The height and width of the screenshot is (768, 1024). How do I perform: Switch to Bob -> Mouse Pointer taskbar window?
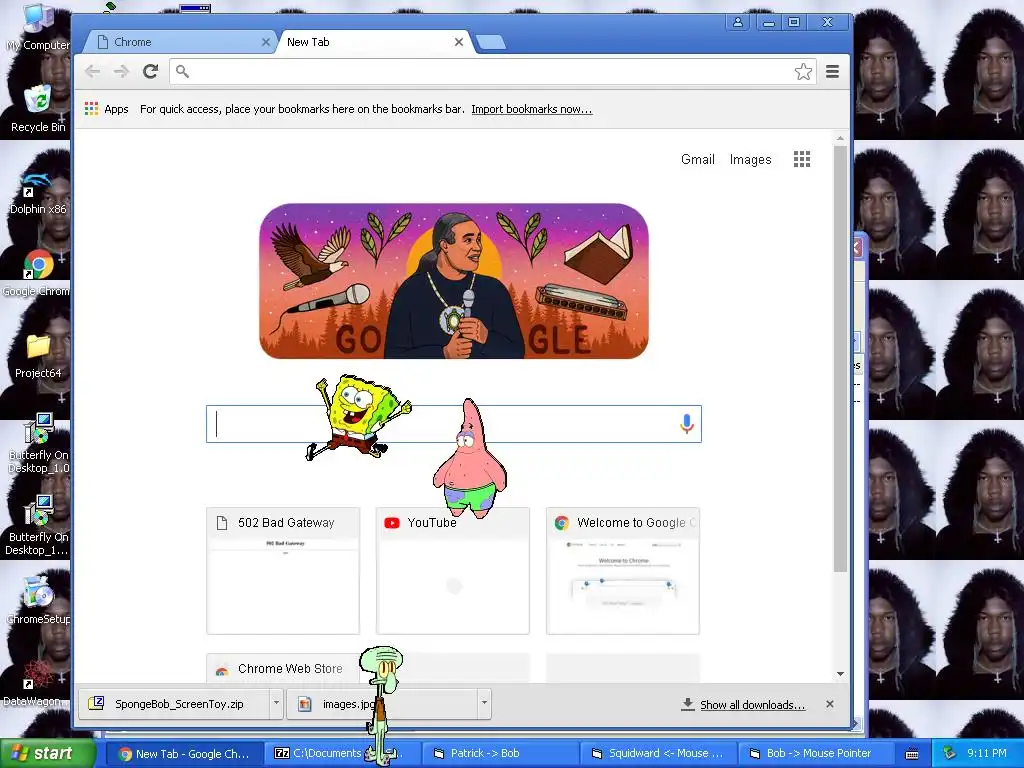pos(816,754)
